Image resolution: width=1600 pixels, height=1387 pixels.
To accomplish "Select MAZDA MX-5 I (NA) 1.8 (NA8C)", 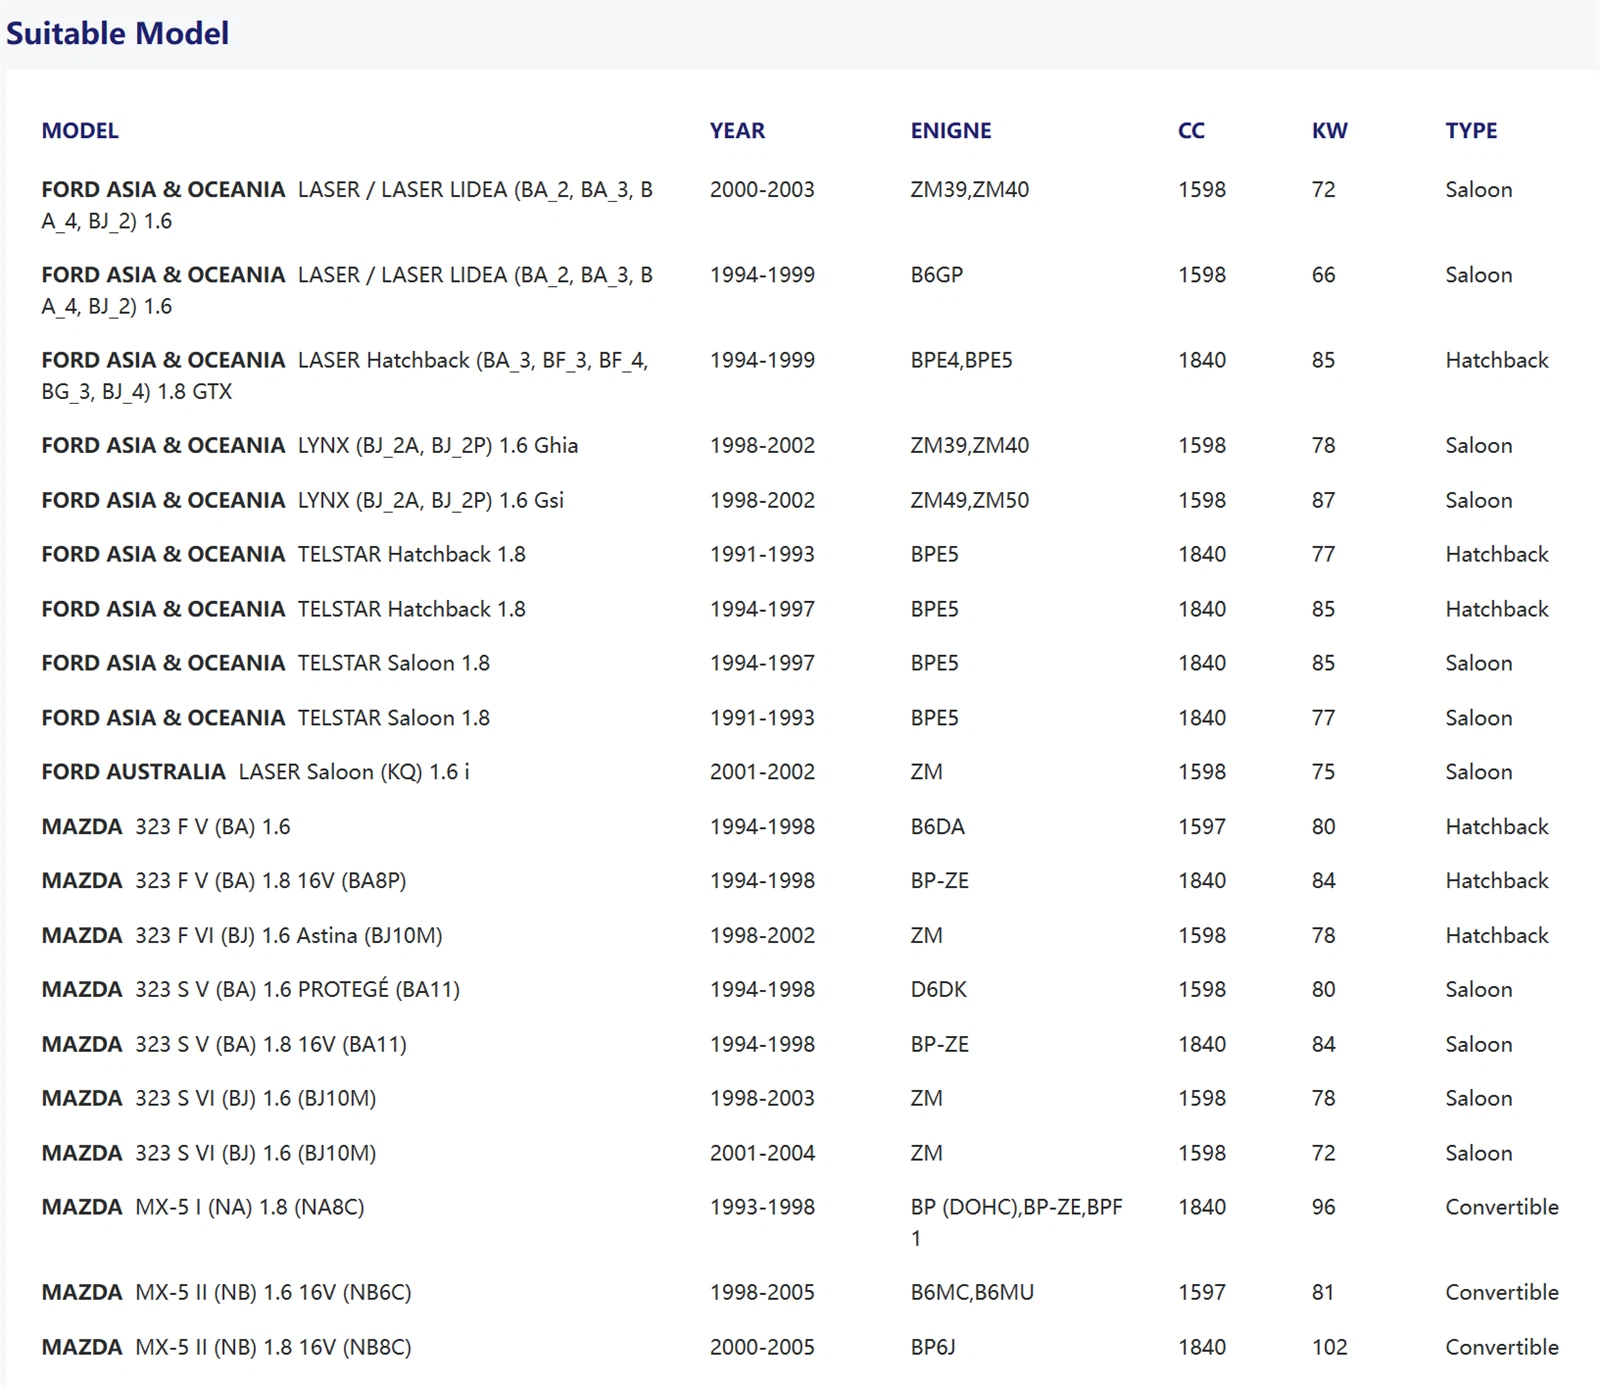I will (203, 1207).
